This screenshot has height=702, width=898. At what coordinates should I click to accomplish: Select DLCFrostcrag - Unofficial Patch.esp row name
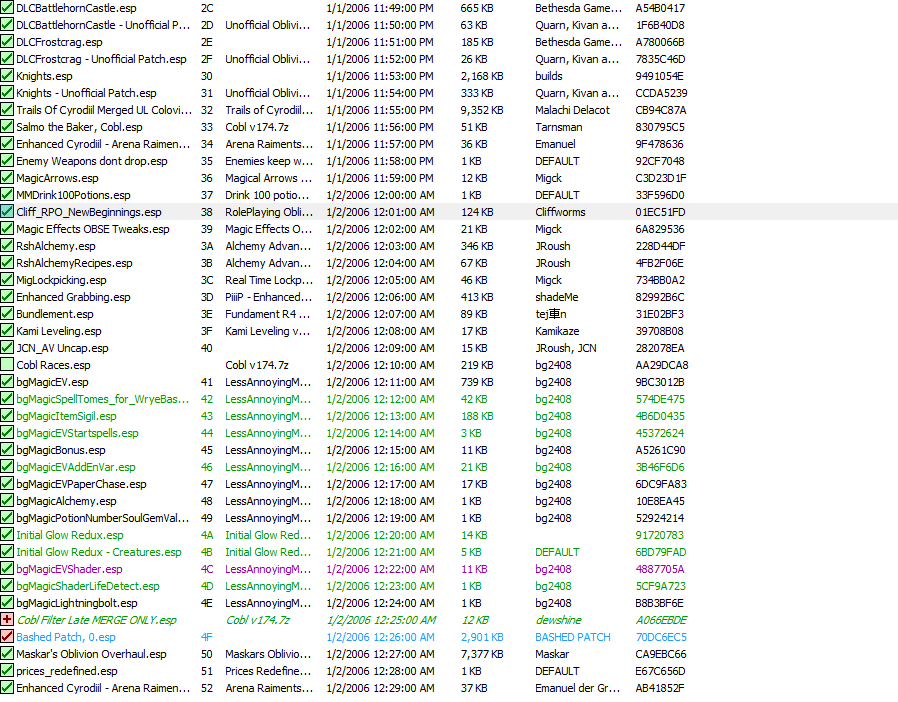(x=101, y=59)
